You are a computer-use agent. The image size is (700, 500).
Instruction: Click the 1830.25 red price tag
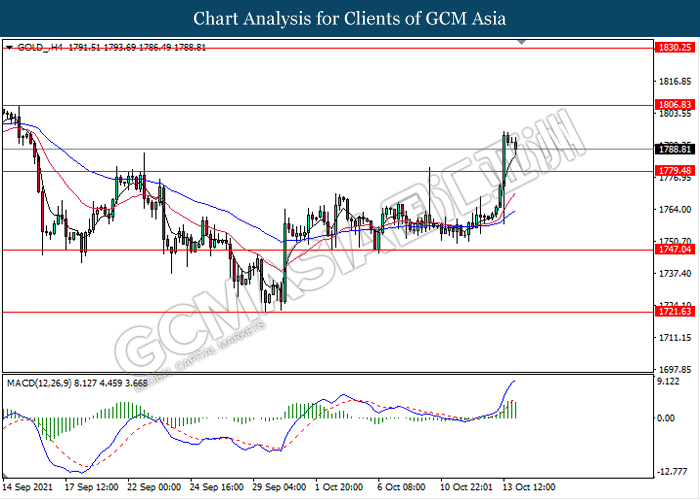pyautogui.click(x=675, y=47)
